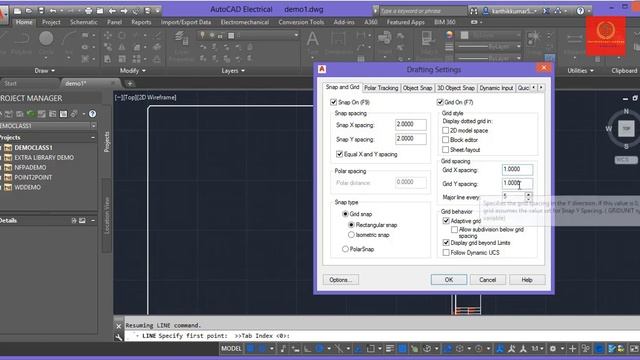Click the green refresh icon in Project Manager
The height and width of the screenshot is (360, 640).
coord(30,114)
